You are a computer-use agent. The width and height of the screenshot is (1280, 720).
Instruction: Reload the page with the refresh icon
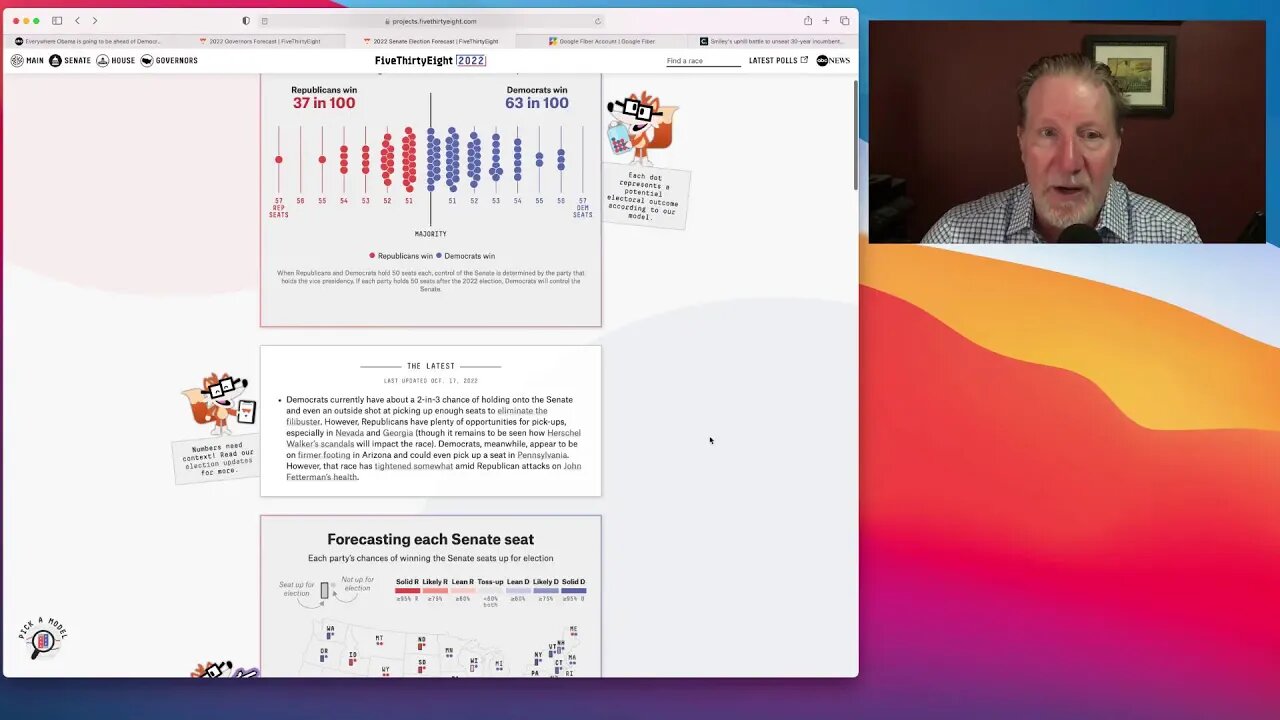click(x=598, y=21)
